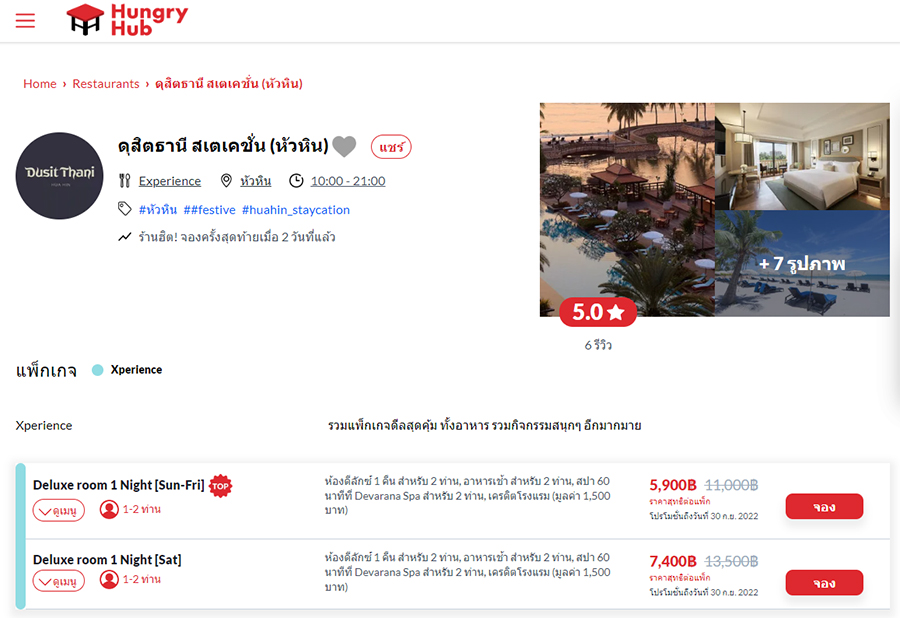900x618 pixels.
Task: Go to Home in the breadcrumb
Action: point(40,84)
